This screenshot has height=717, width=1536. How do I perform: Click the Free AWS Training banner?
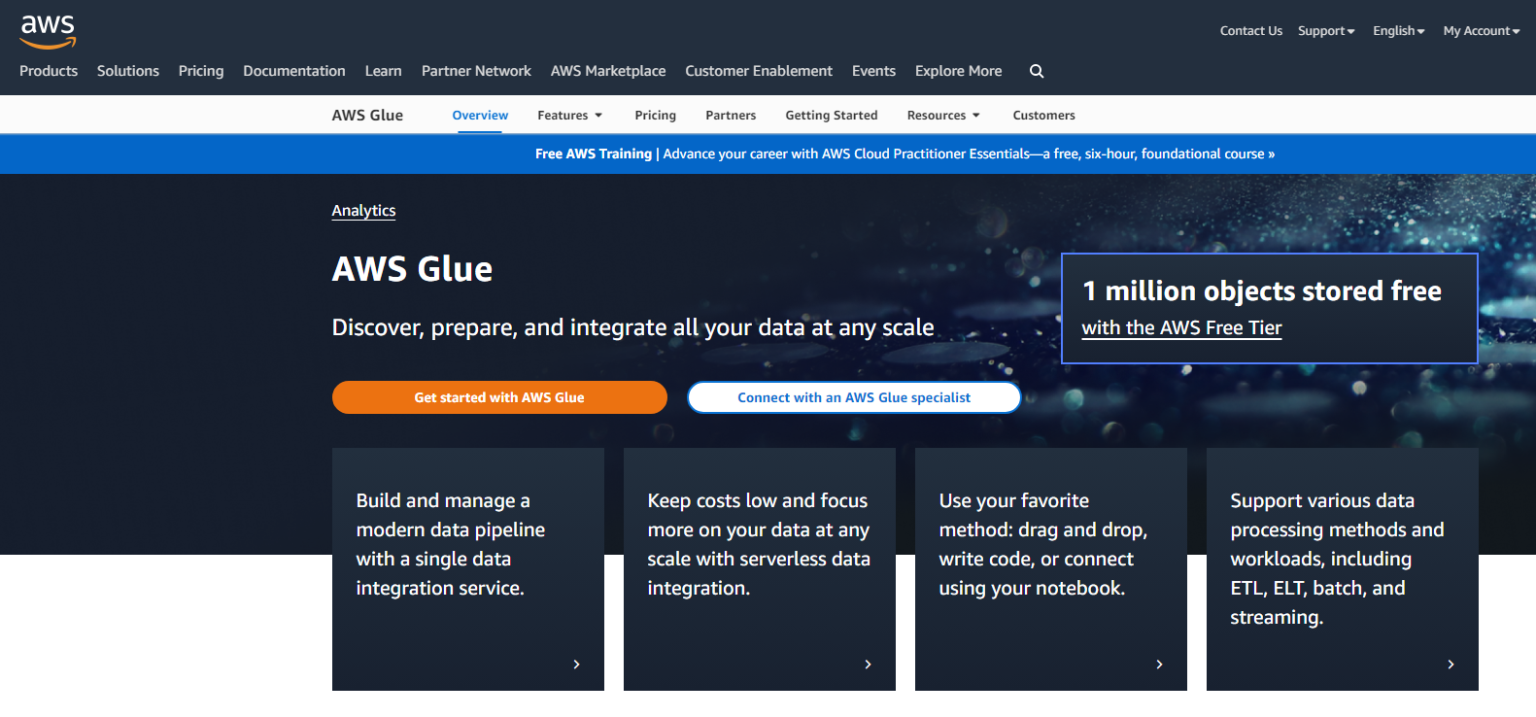pyautogui.click(x=904, y=154)
